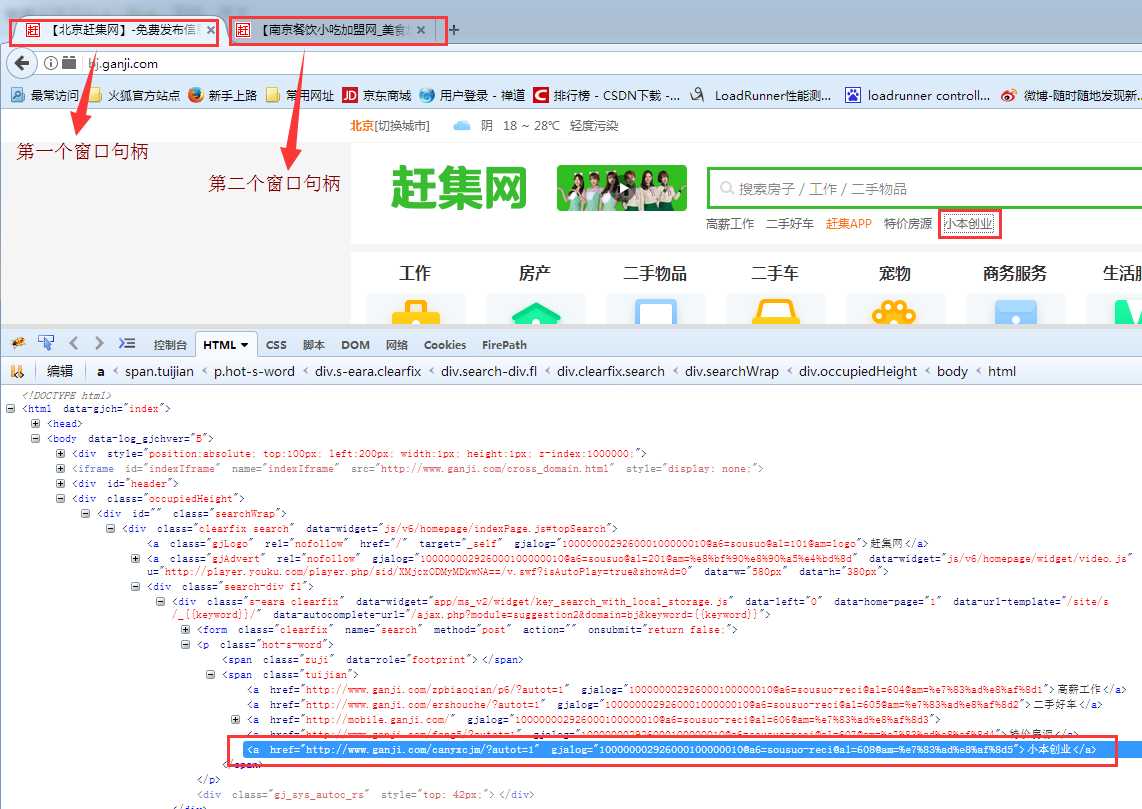Image resolution: width=1142 pixels, height=809 pixels.
Task: Switch to the 脚本 panel
Action: [314, 345]
